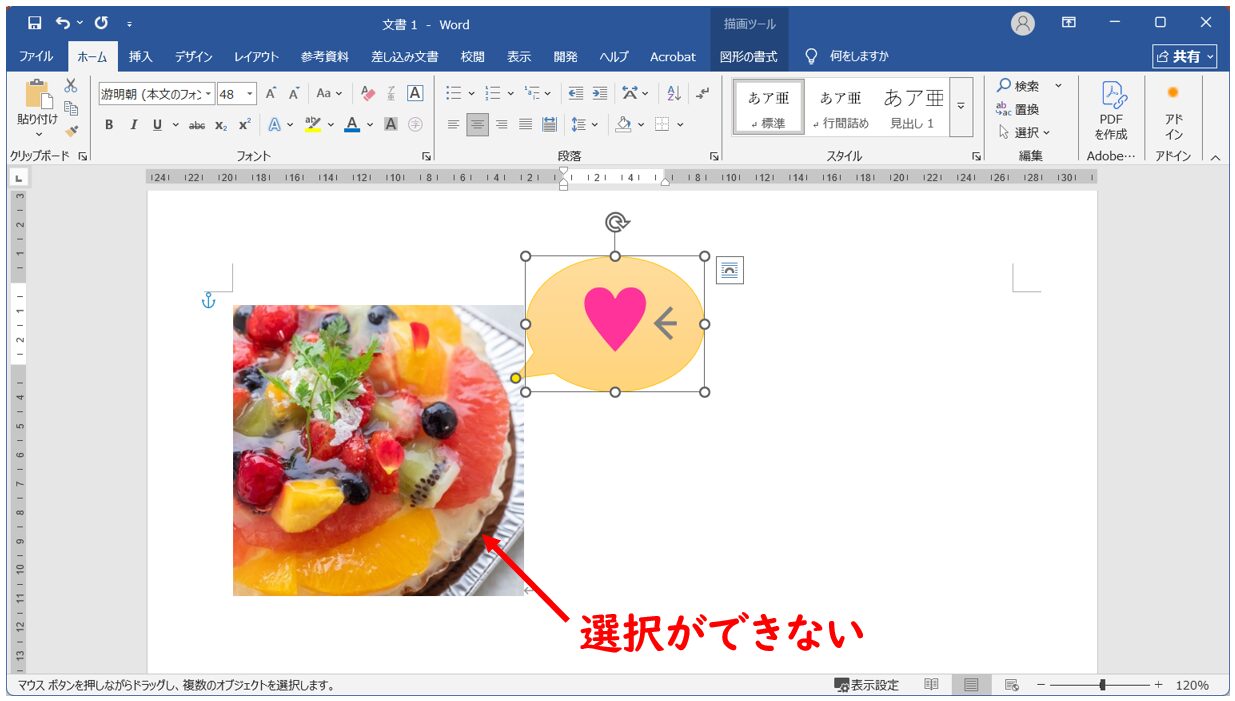Toggle Bold formatting
The width and height of the screenshot is (1235, 701).
coord(109,125)
